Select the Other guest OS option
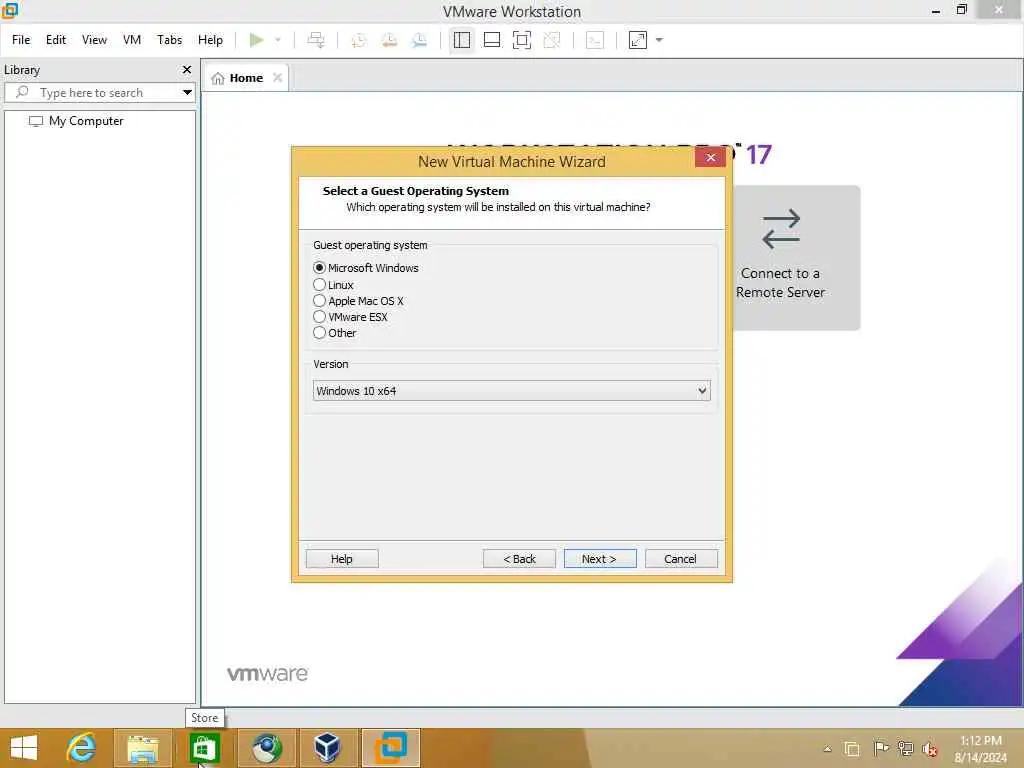The width and height of the screenshot is (1024, 768). pos(319,332)
